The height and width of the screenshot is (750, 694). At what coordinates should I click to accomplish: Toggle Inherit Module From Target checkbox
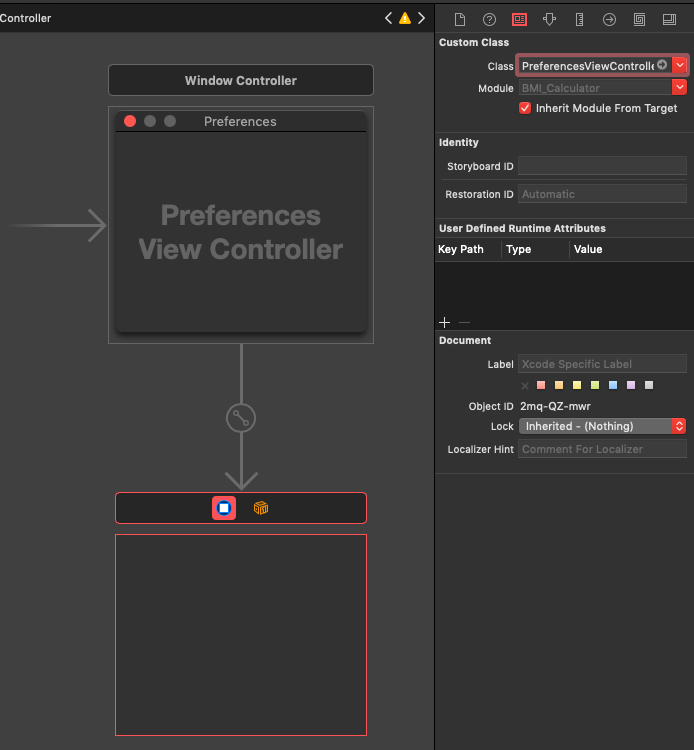(525, 108)
